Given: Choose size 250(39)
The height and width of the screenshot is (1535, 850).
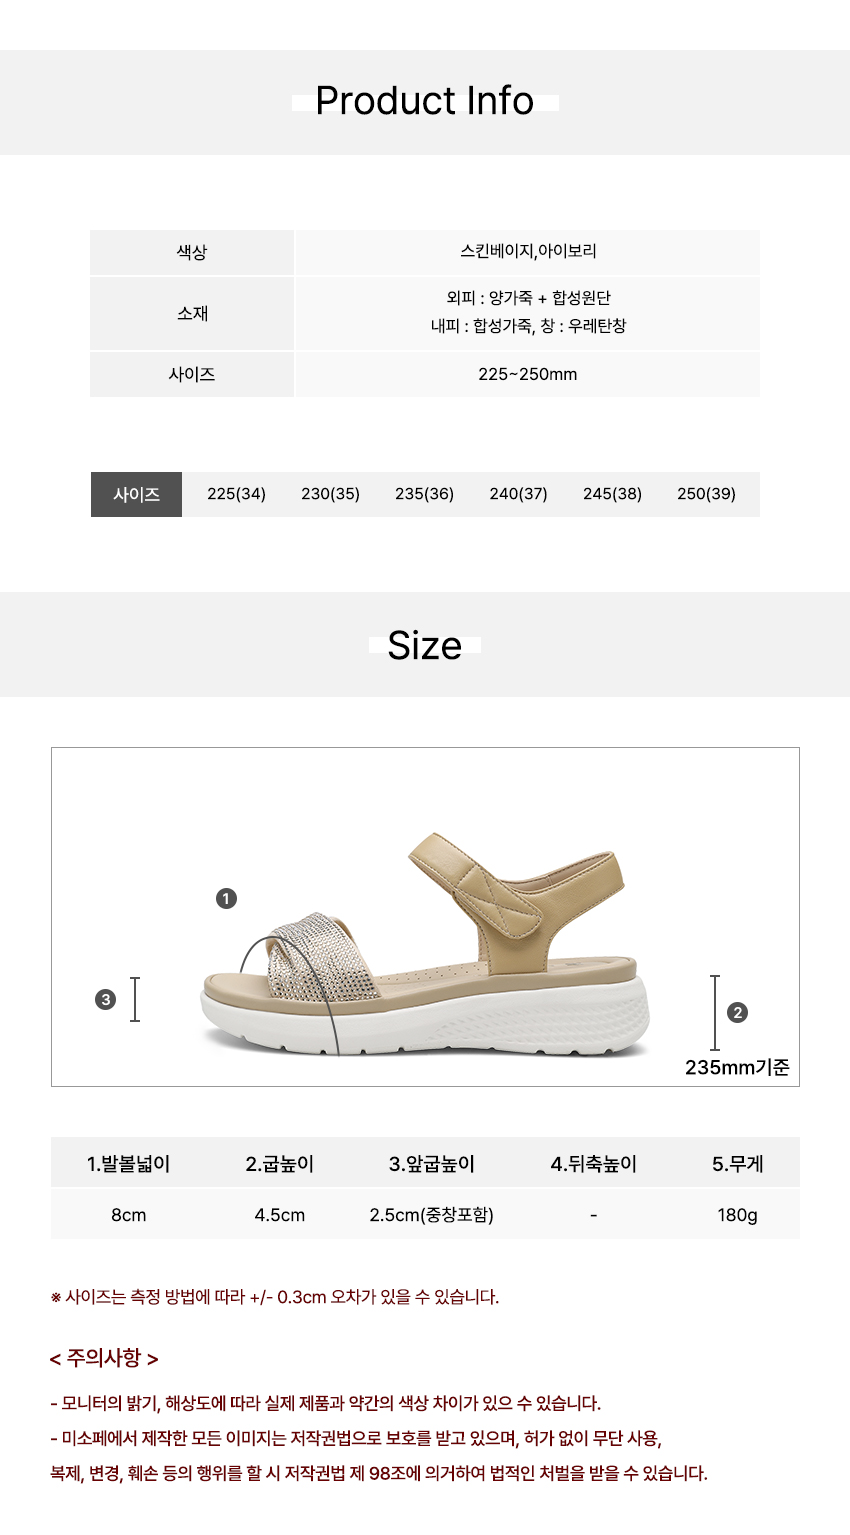Looking at the screenshot, I should 706,494.
